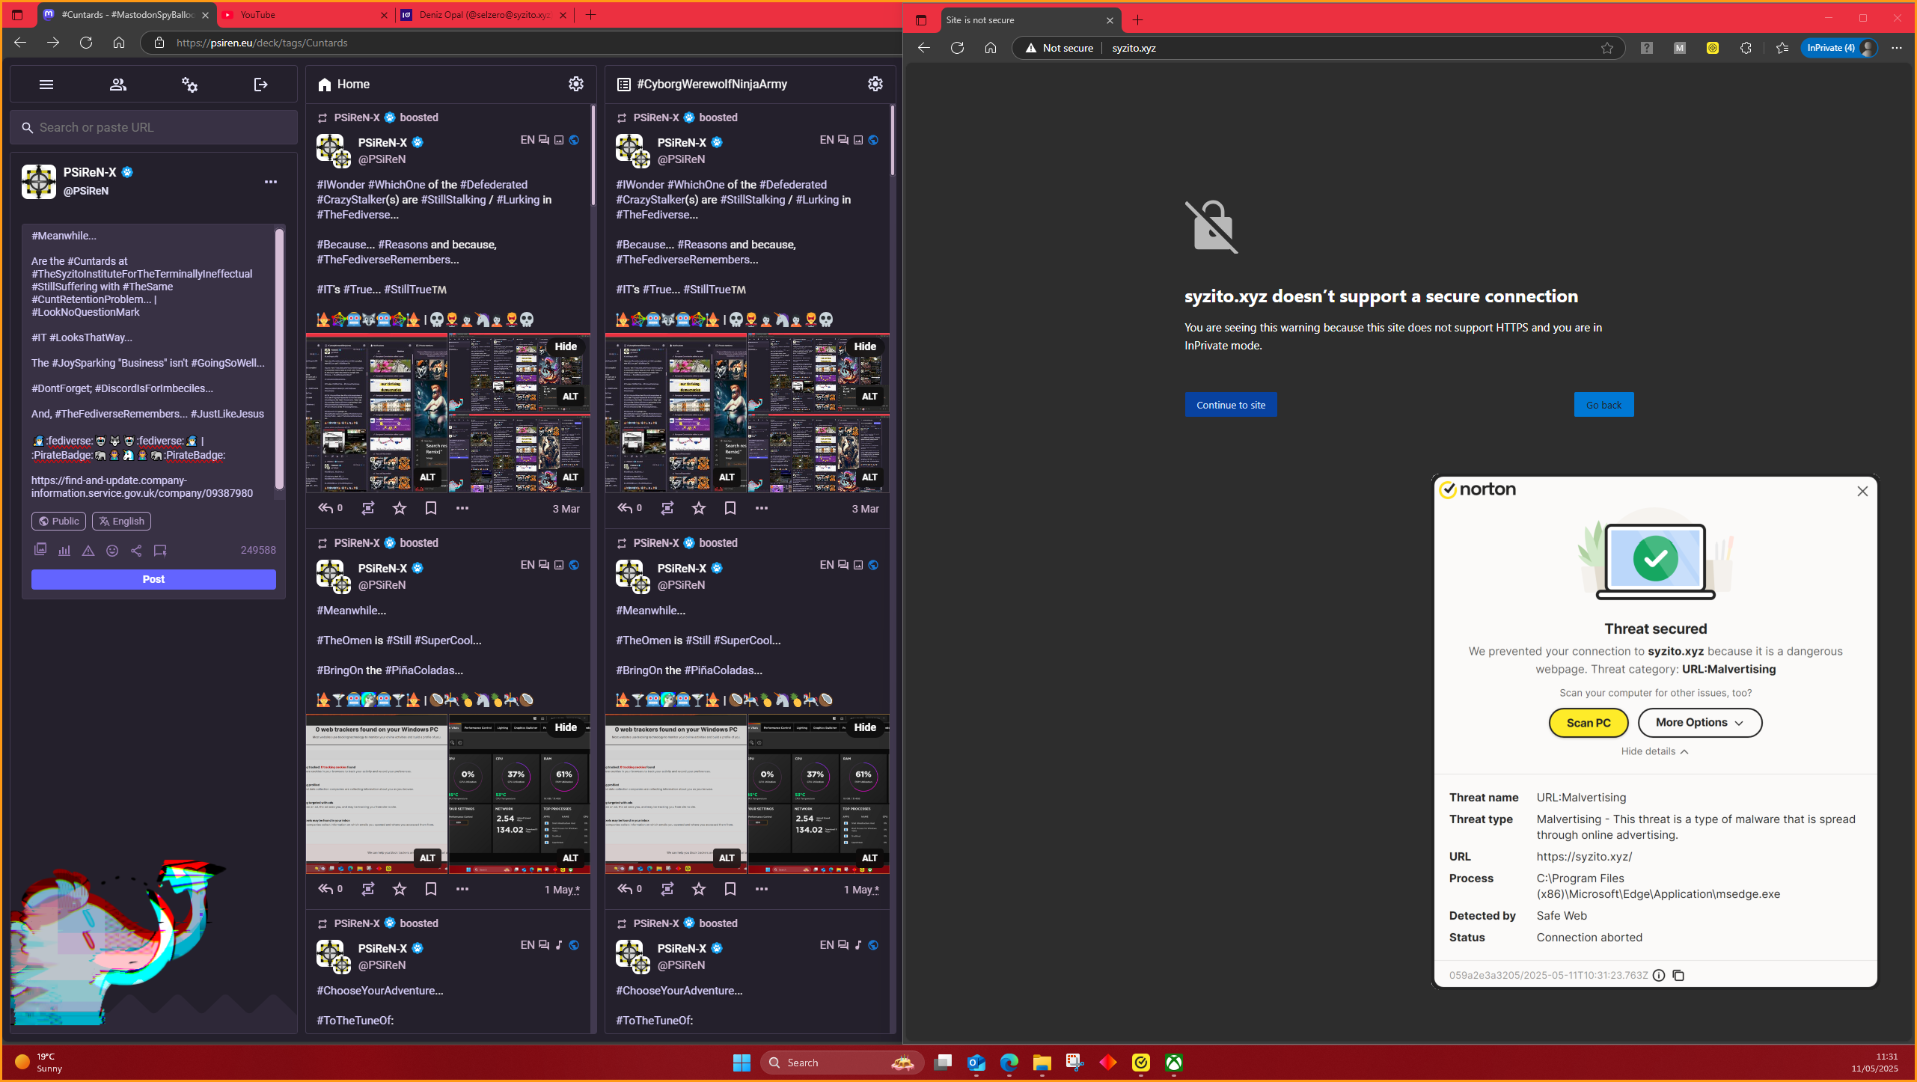Open the account options ellipsis beside PSiReN-X
Image resolution: width=1917 pixels, height=1082 pixels.
point(271,182)
